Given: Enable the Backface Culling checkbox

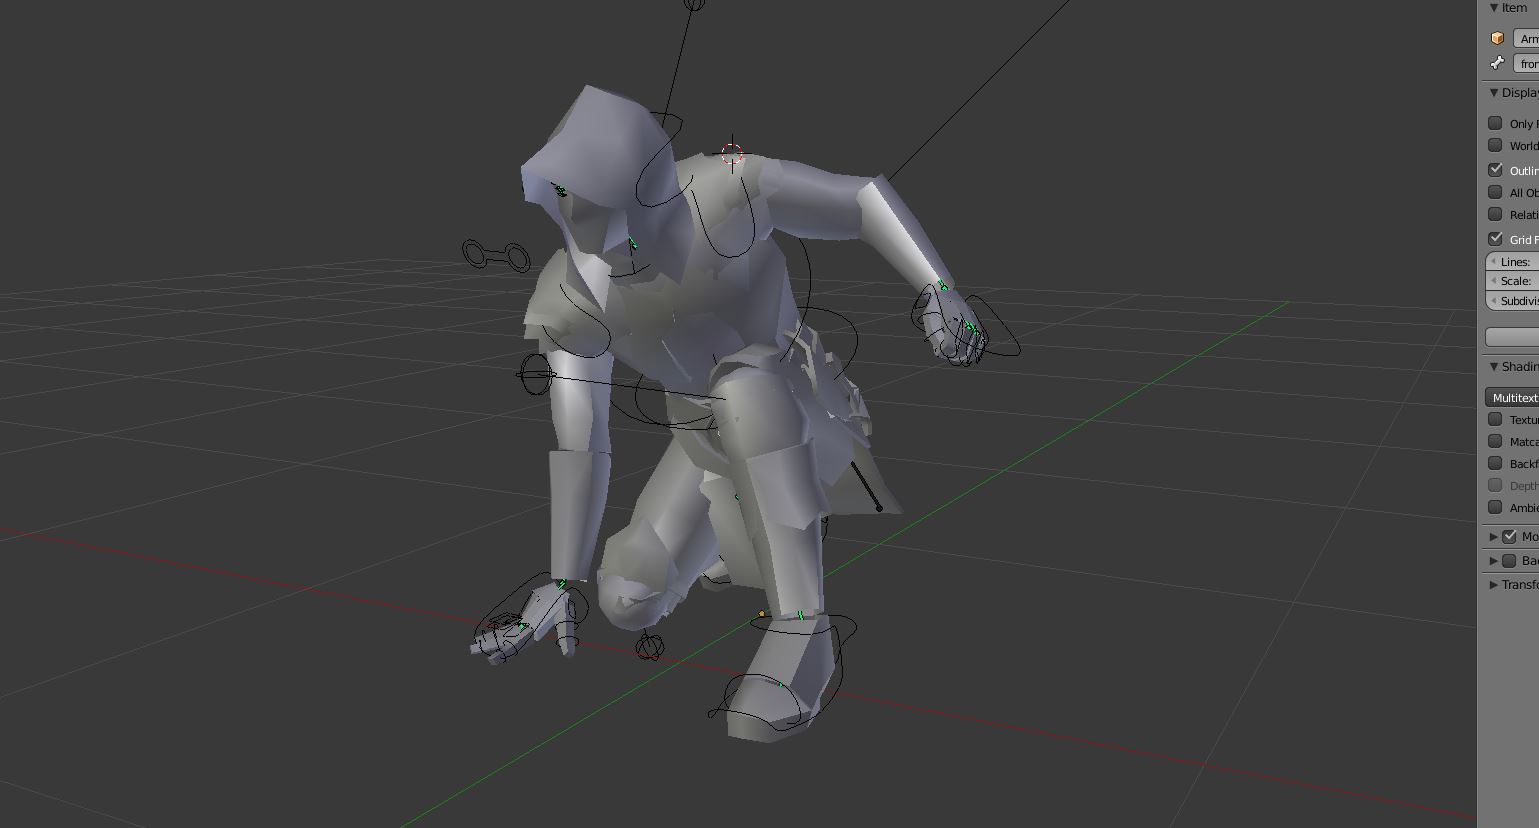Looking at the screenshot, I should 1495,463.
